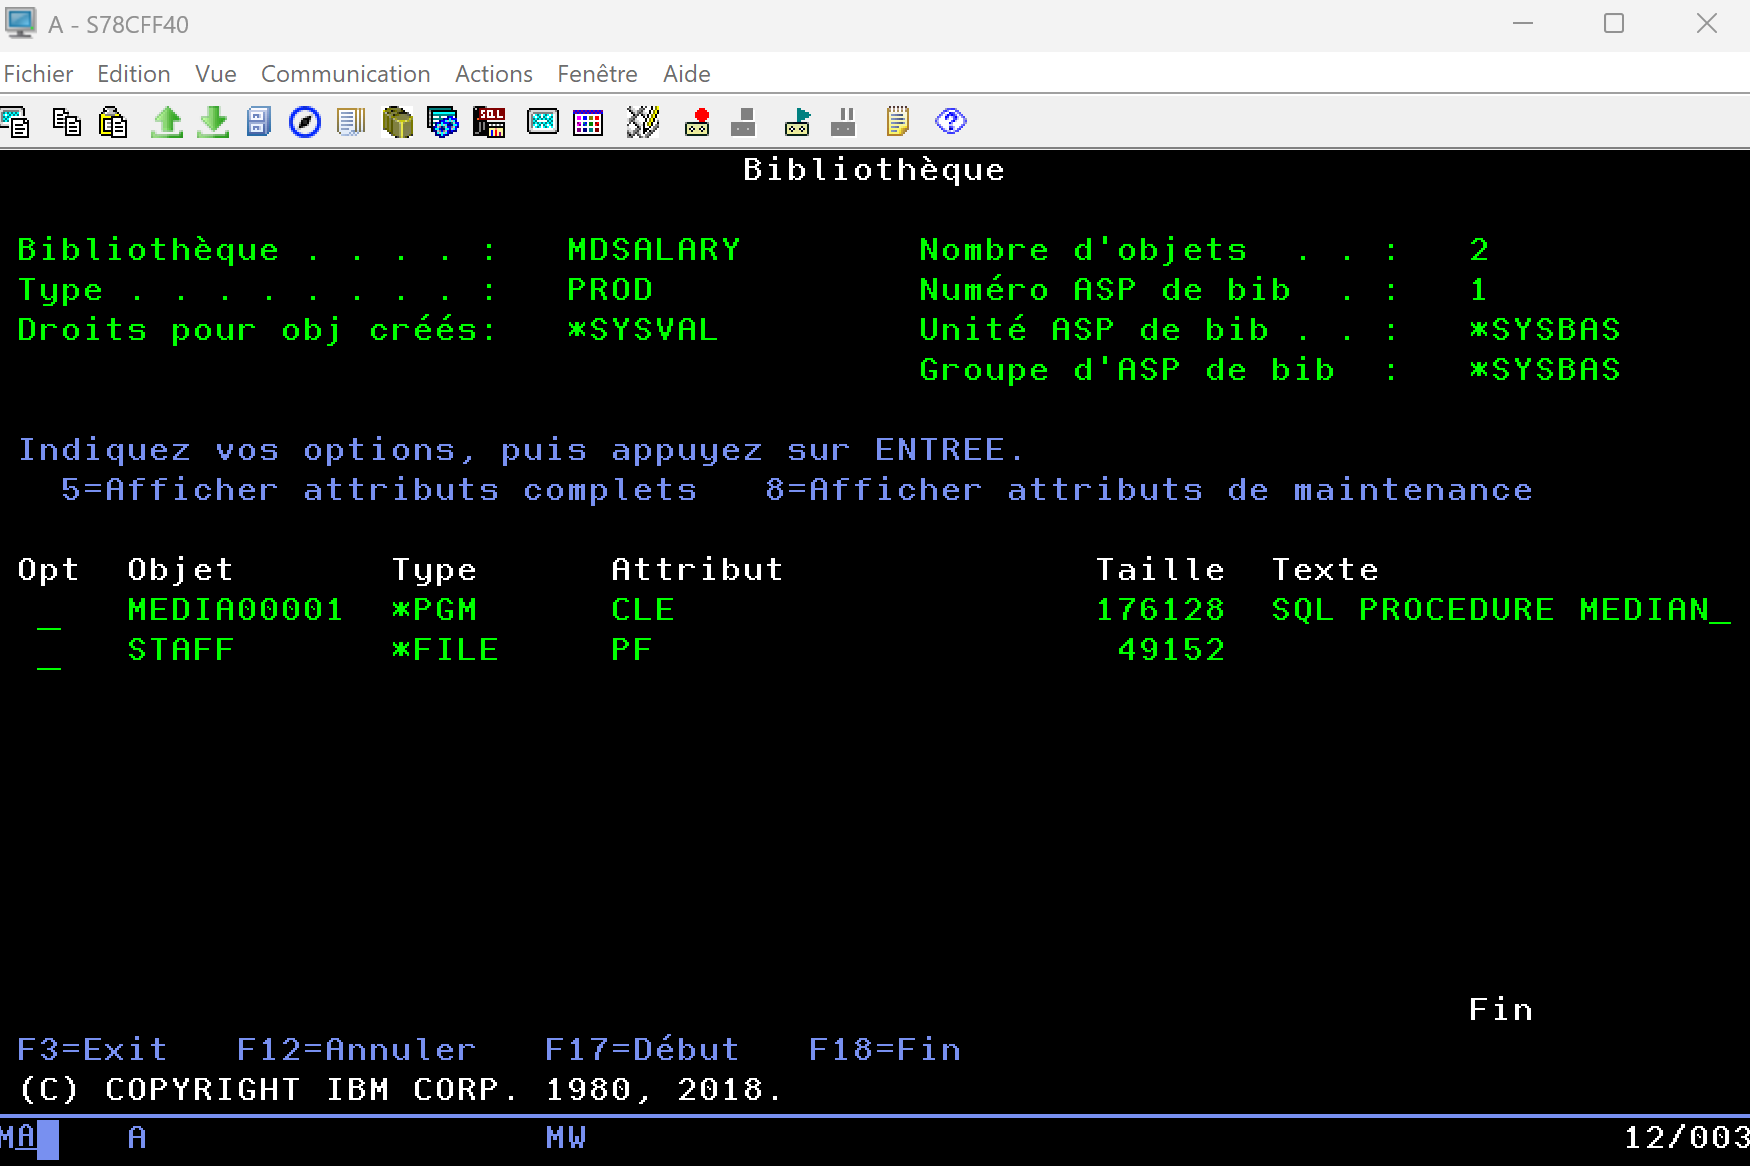1750x1166 pixels.
Task: Click the F3=Exit function key label
Action: pos(92,1049)
